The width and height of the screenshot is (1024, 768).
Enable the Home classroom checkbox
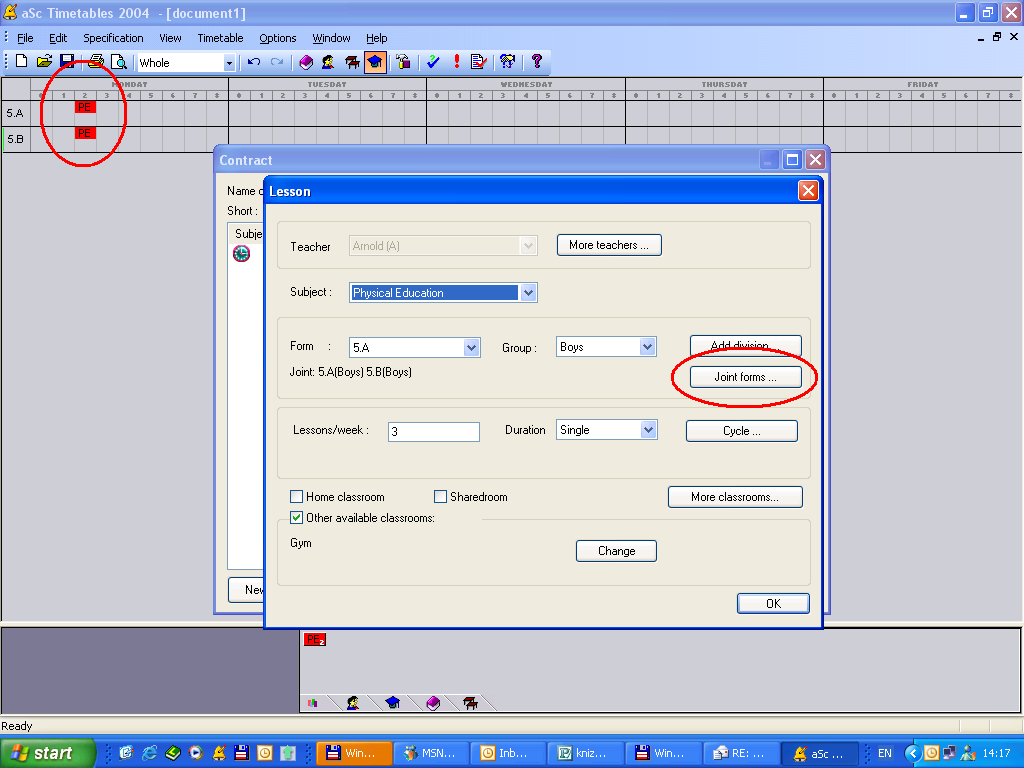click(x=296, y=497)
